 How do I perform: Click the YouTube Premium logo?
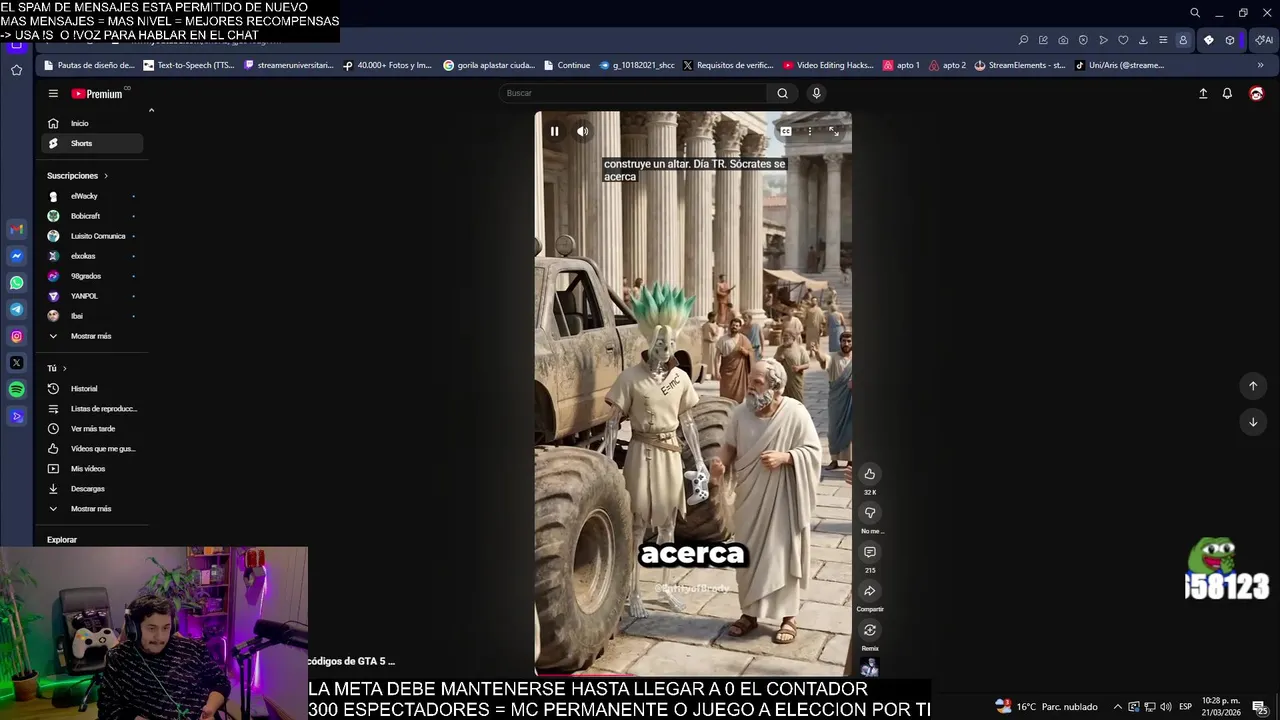coord(97,94)
